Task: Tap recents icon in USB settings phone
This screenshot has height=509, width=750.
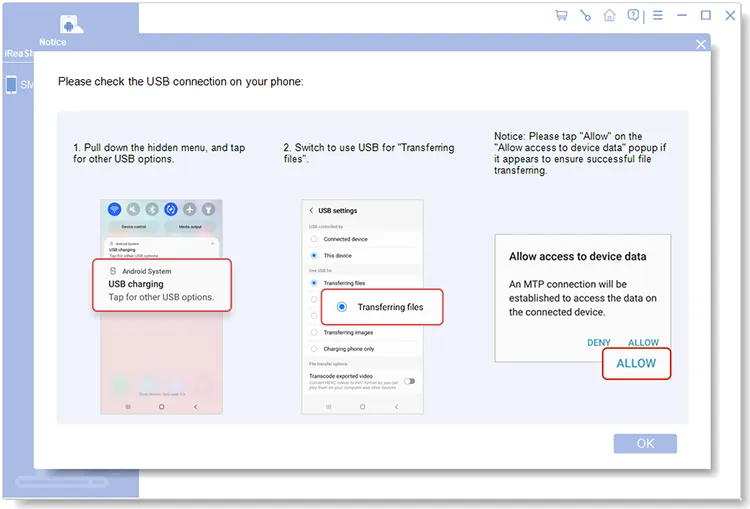Action: [329, 407]
